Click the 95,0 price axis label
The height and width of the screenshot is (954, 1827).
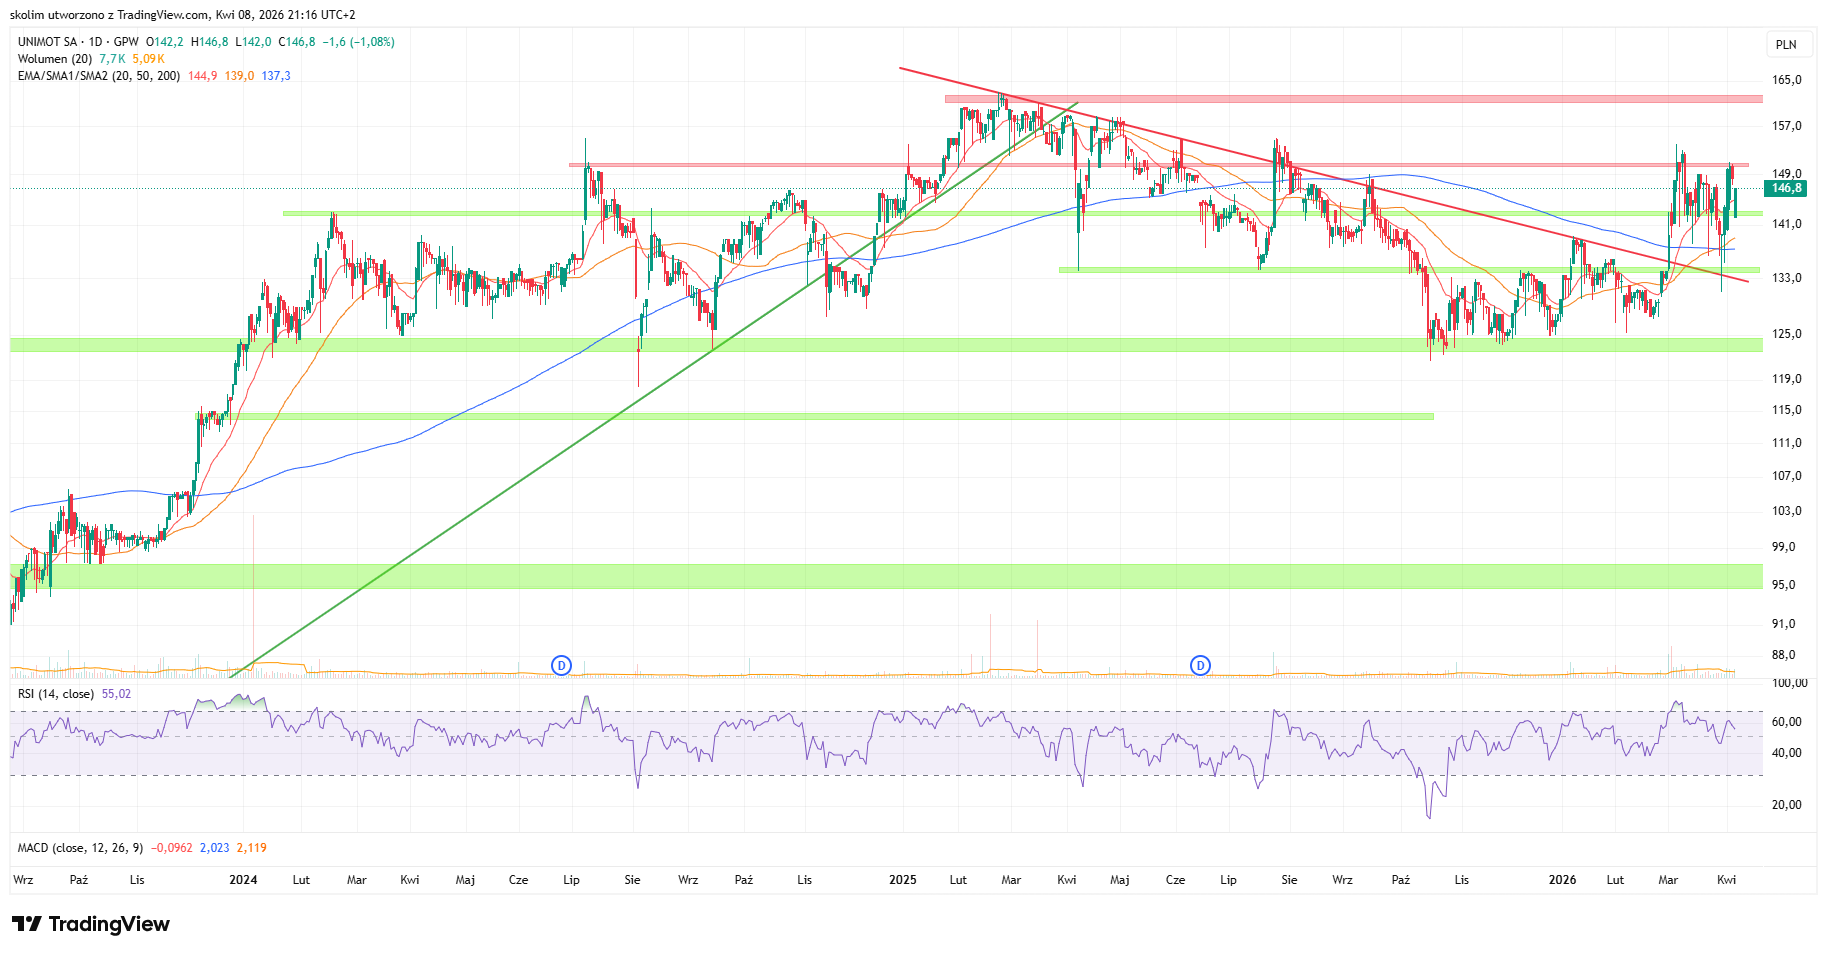click(1784, 585)
